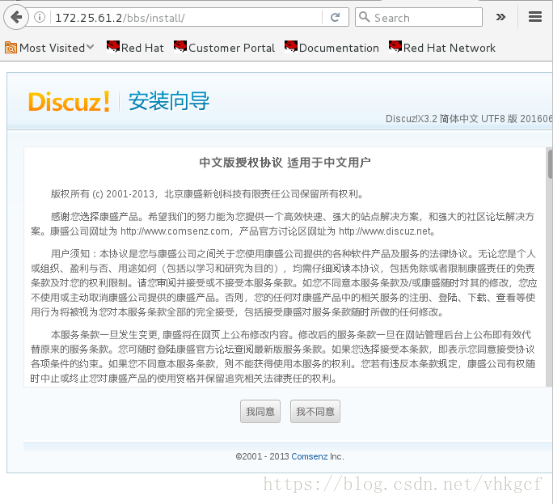Open the Comsenz Inc. footer link
Image resolution: width=554 pixels, height=504 pixels.
(x=309, y=456)
